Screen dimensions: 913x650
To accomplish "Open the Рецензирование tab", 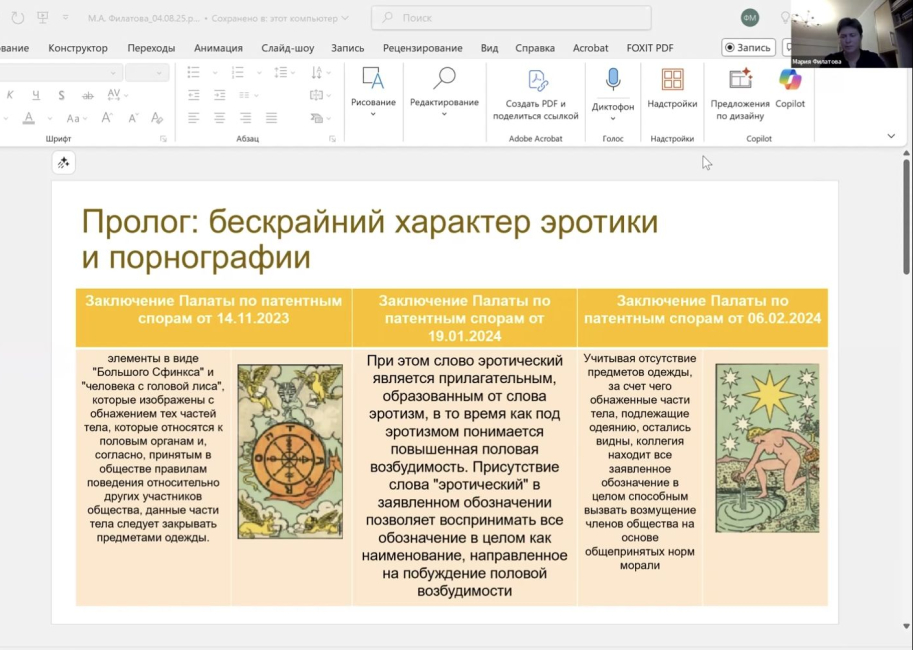I will [x=423, y=48].
